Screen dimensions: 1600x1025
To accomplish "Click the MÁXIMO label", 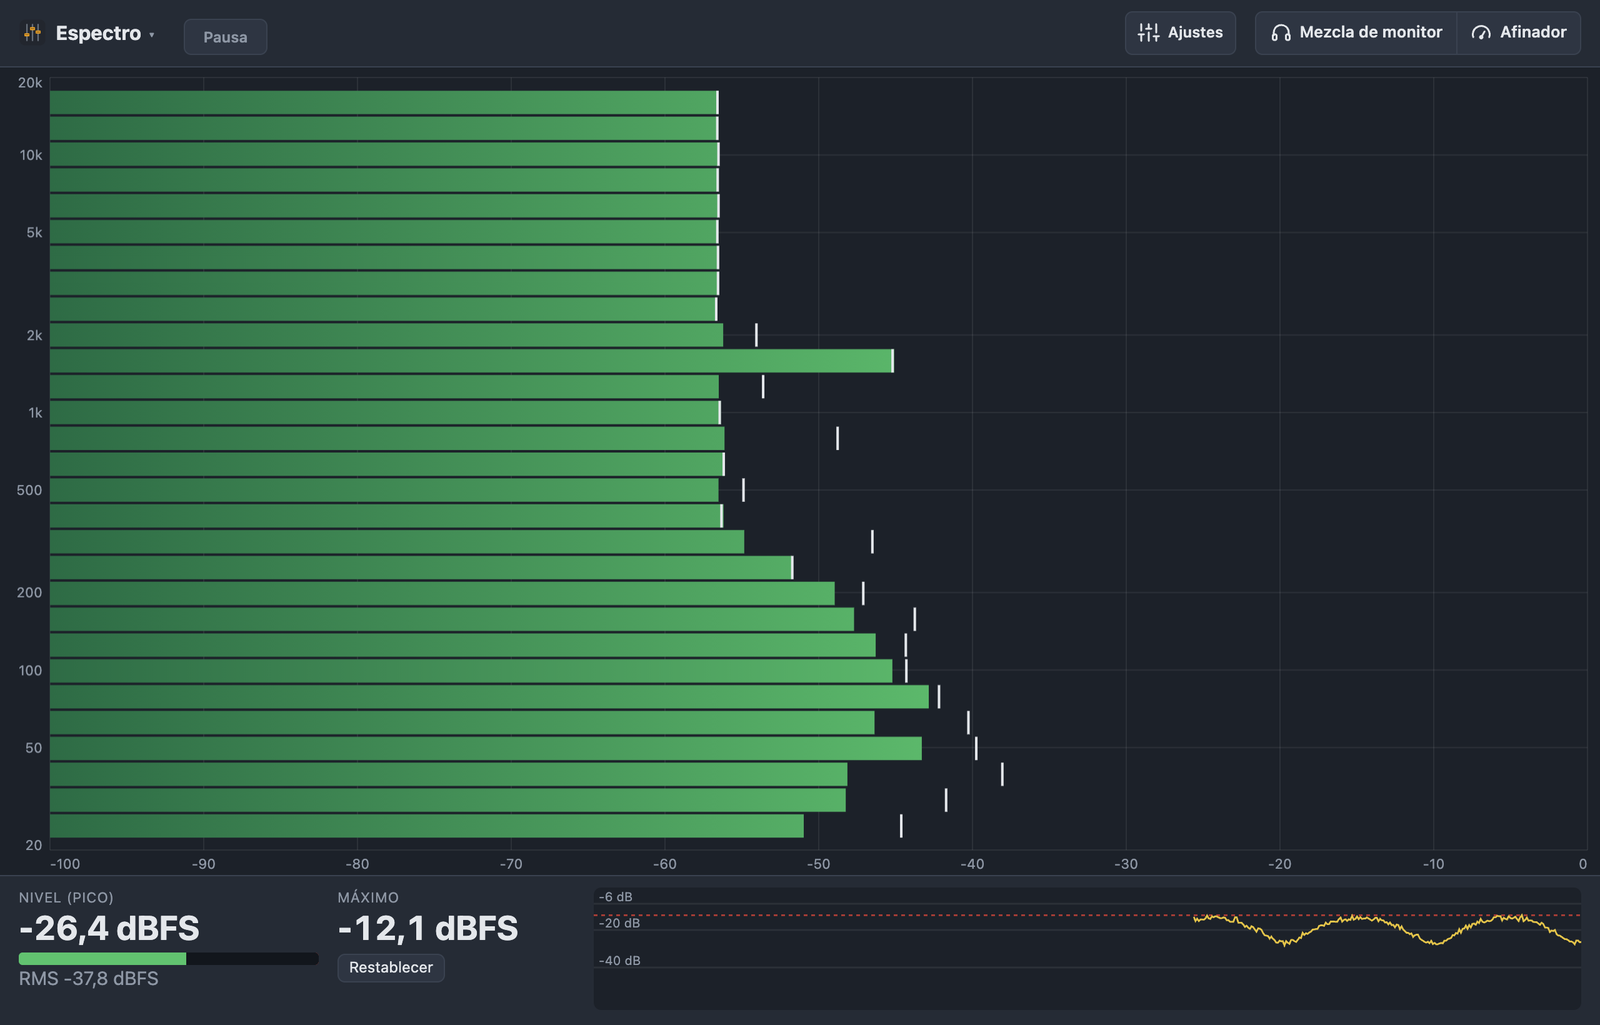I will click(368, 898).
